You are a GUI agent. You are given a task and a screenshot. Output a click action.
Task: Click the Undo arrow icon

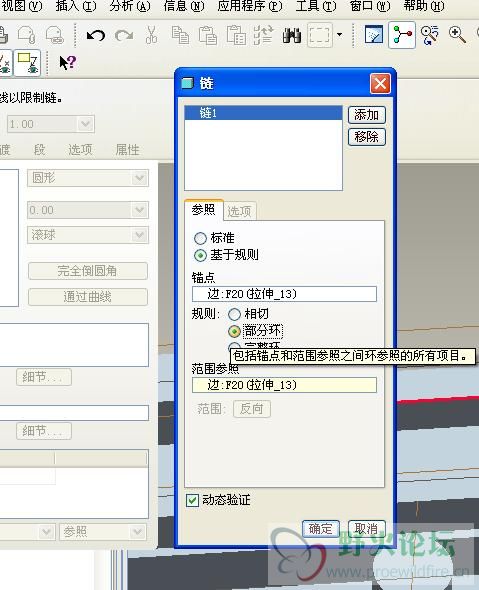coord(96,36)
